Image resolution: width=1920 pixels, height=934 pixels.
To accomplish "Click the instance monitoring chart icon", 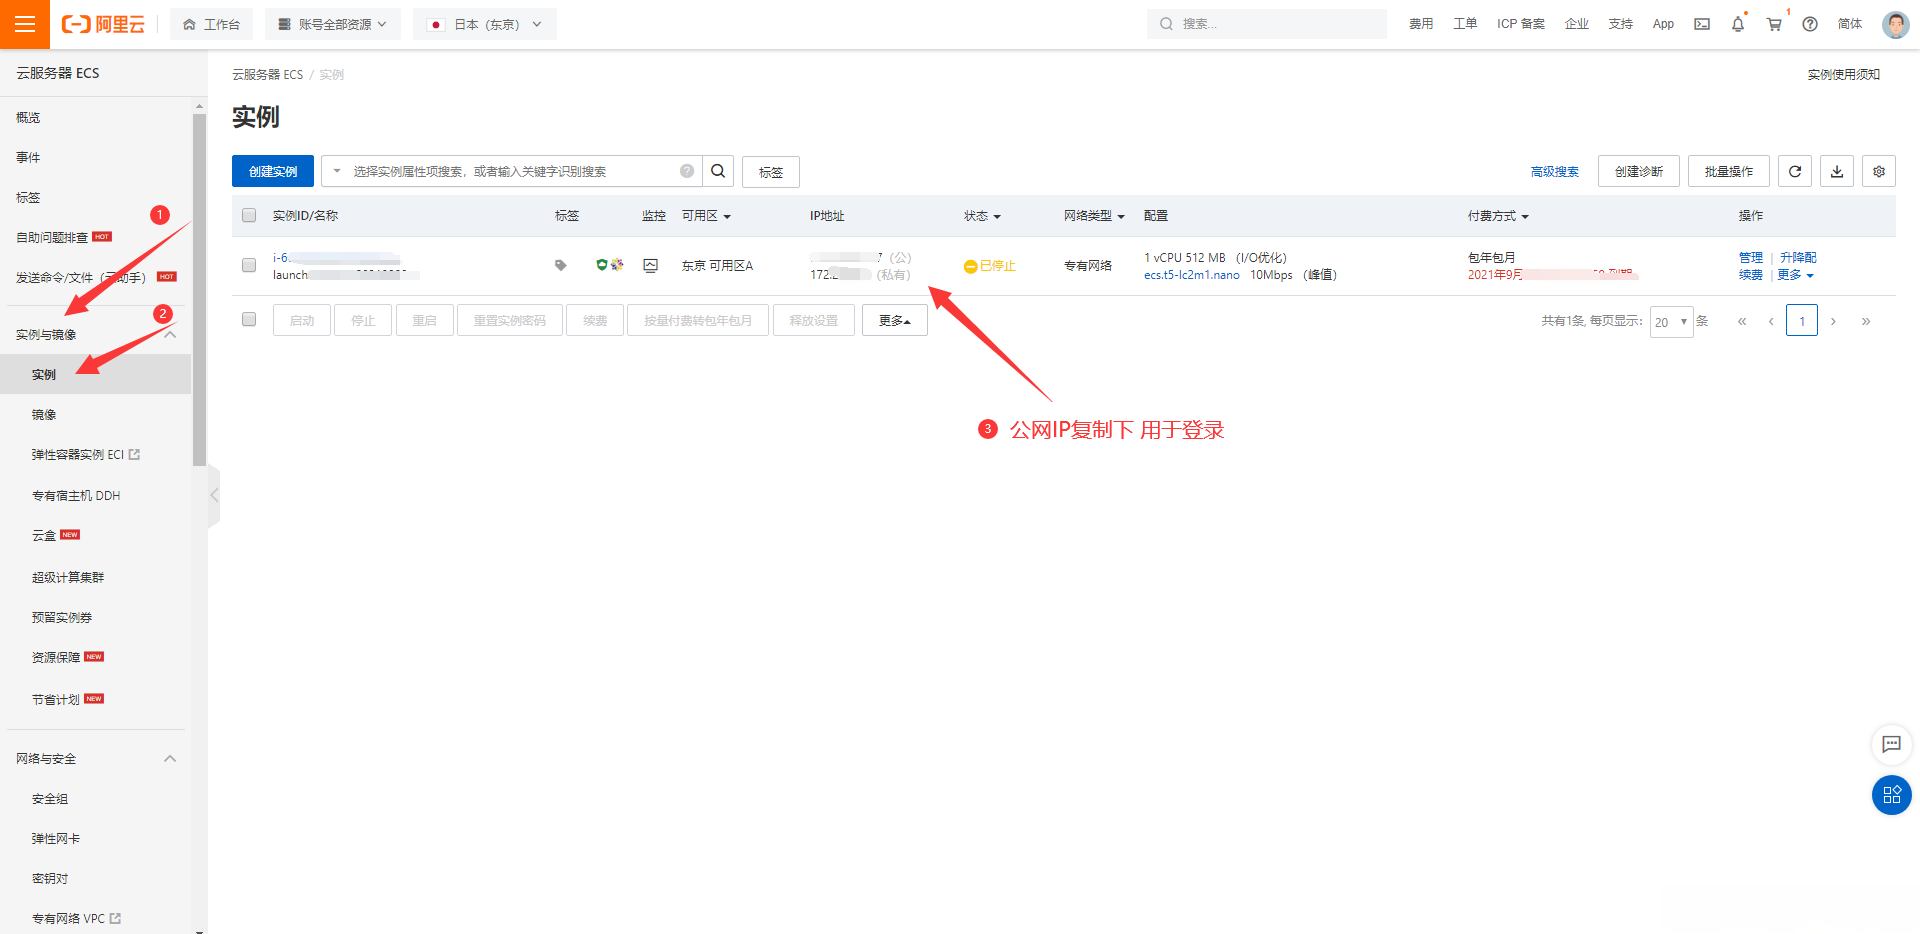I will 650,265.
